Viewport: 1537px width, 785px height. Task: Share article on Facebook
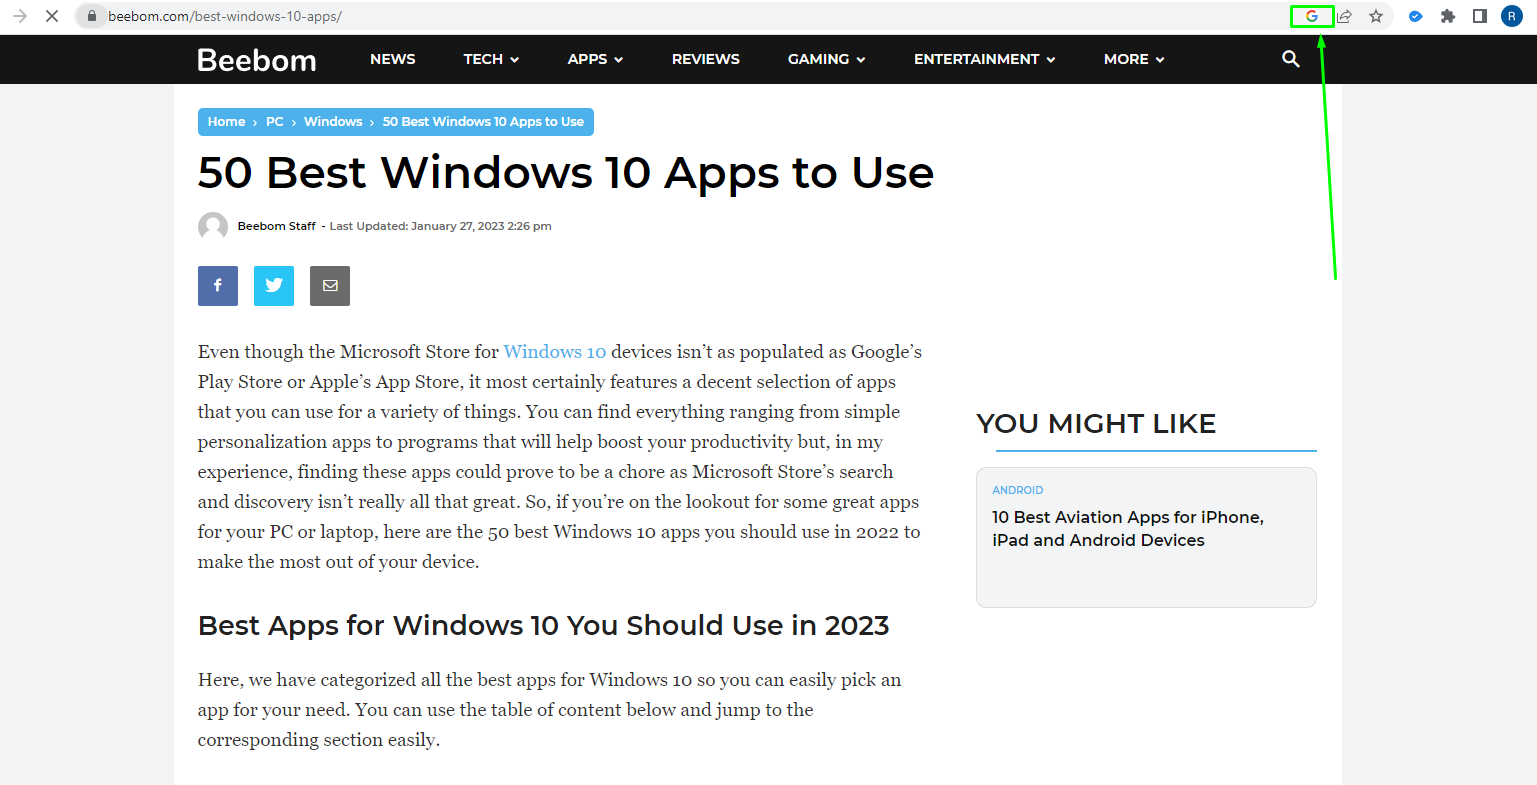pyautogui.click(x=218, y=286)
